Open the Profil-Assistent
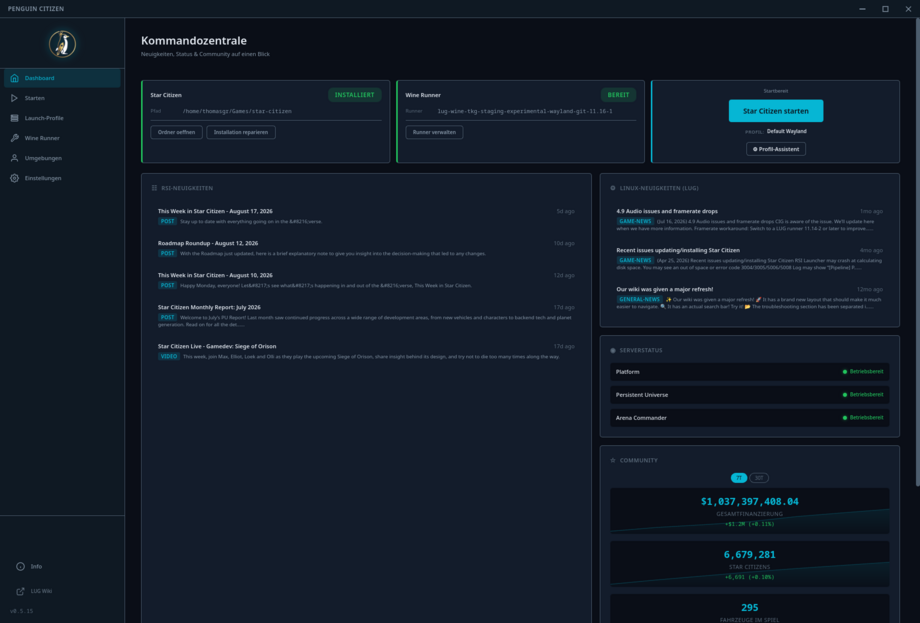Screen dimensions: 920x623 (776, 149)
